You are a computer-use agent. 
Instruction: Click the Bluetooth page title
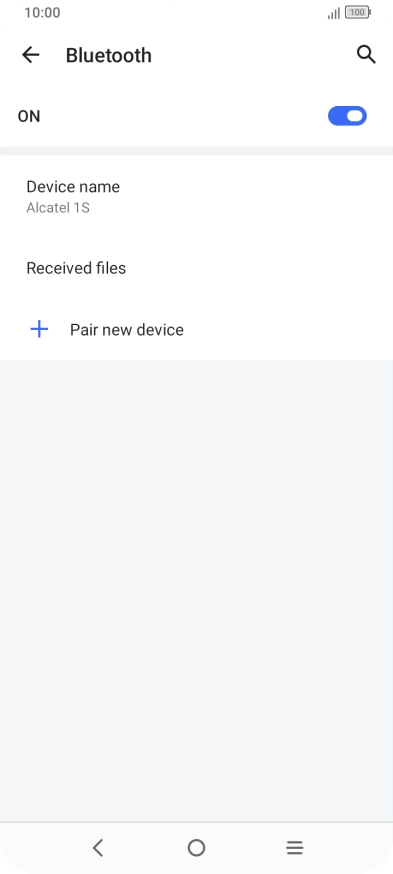click(x=109, y=55)
